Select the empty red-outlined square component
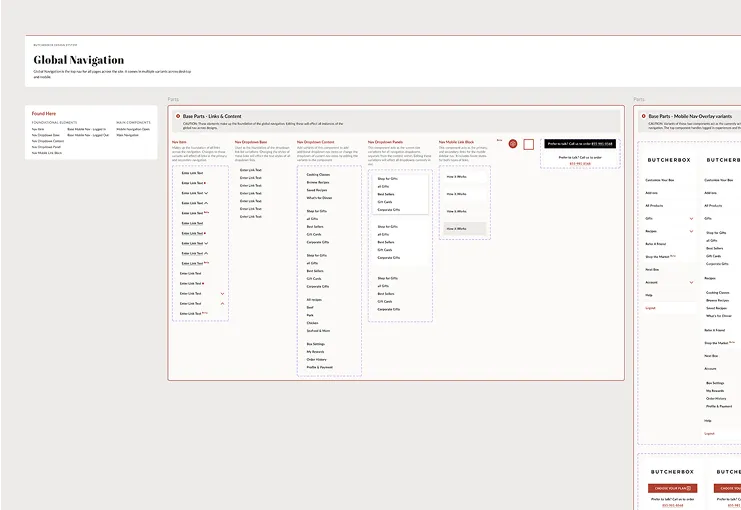Screen dimensions: 741x510 pos(529,144)
